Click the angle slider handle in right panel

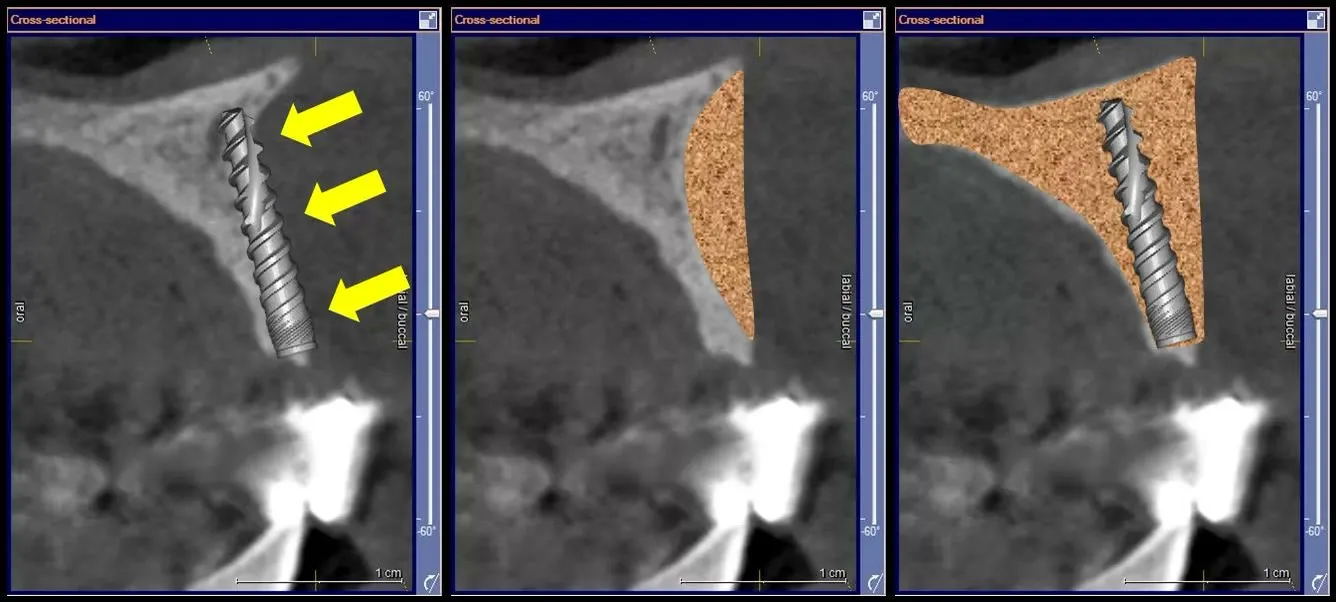[1322, 313]
